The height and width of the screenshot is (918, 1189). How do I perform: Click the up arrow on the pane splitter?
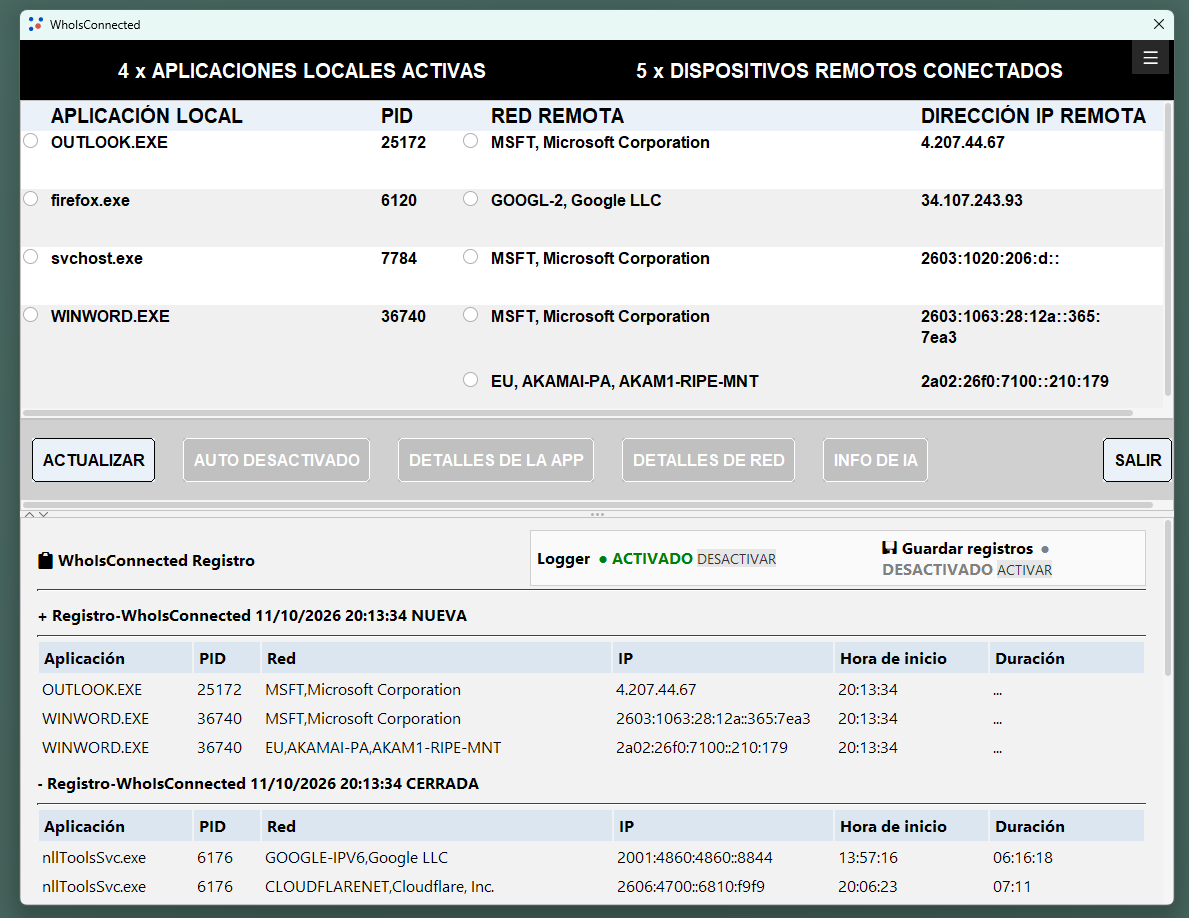tap(30, 515)
